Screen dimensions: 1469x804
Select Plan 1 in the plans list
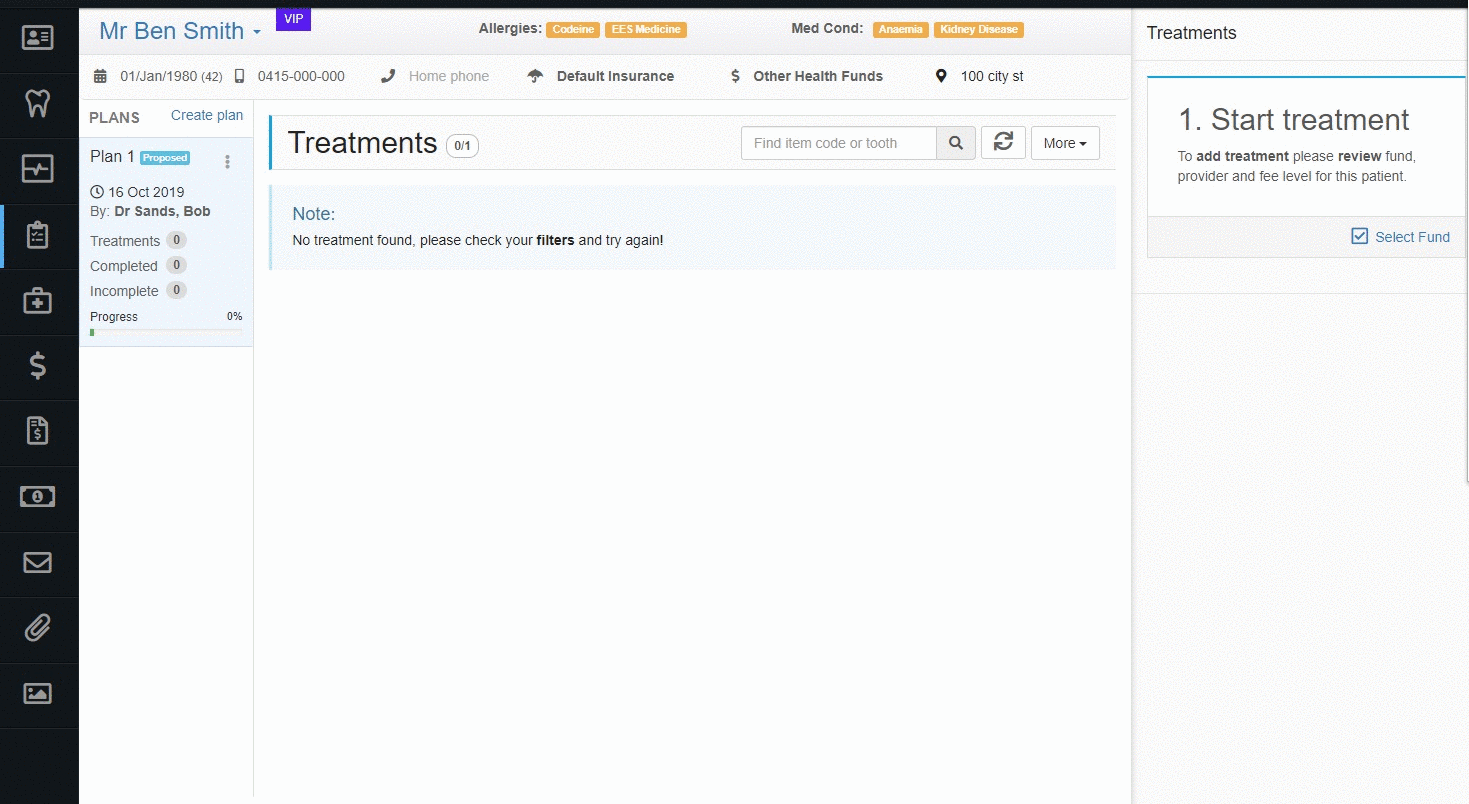click(x=166, y=242)
